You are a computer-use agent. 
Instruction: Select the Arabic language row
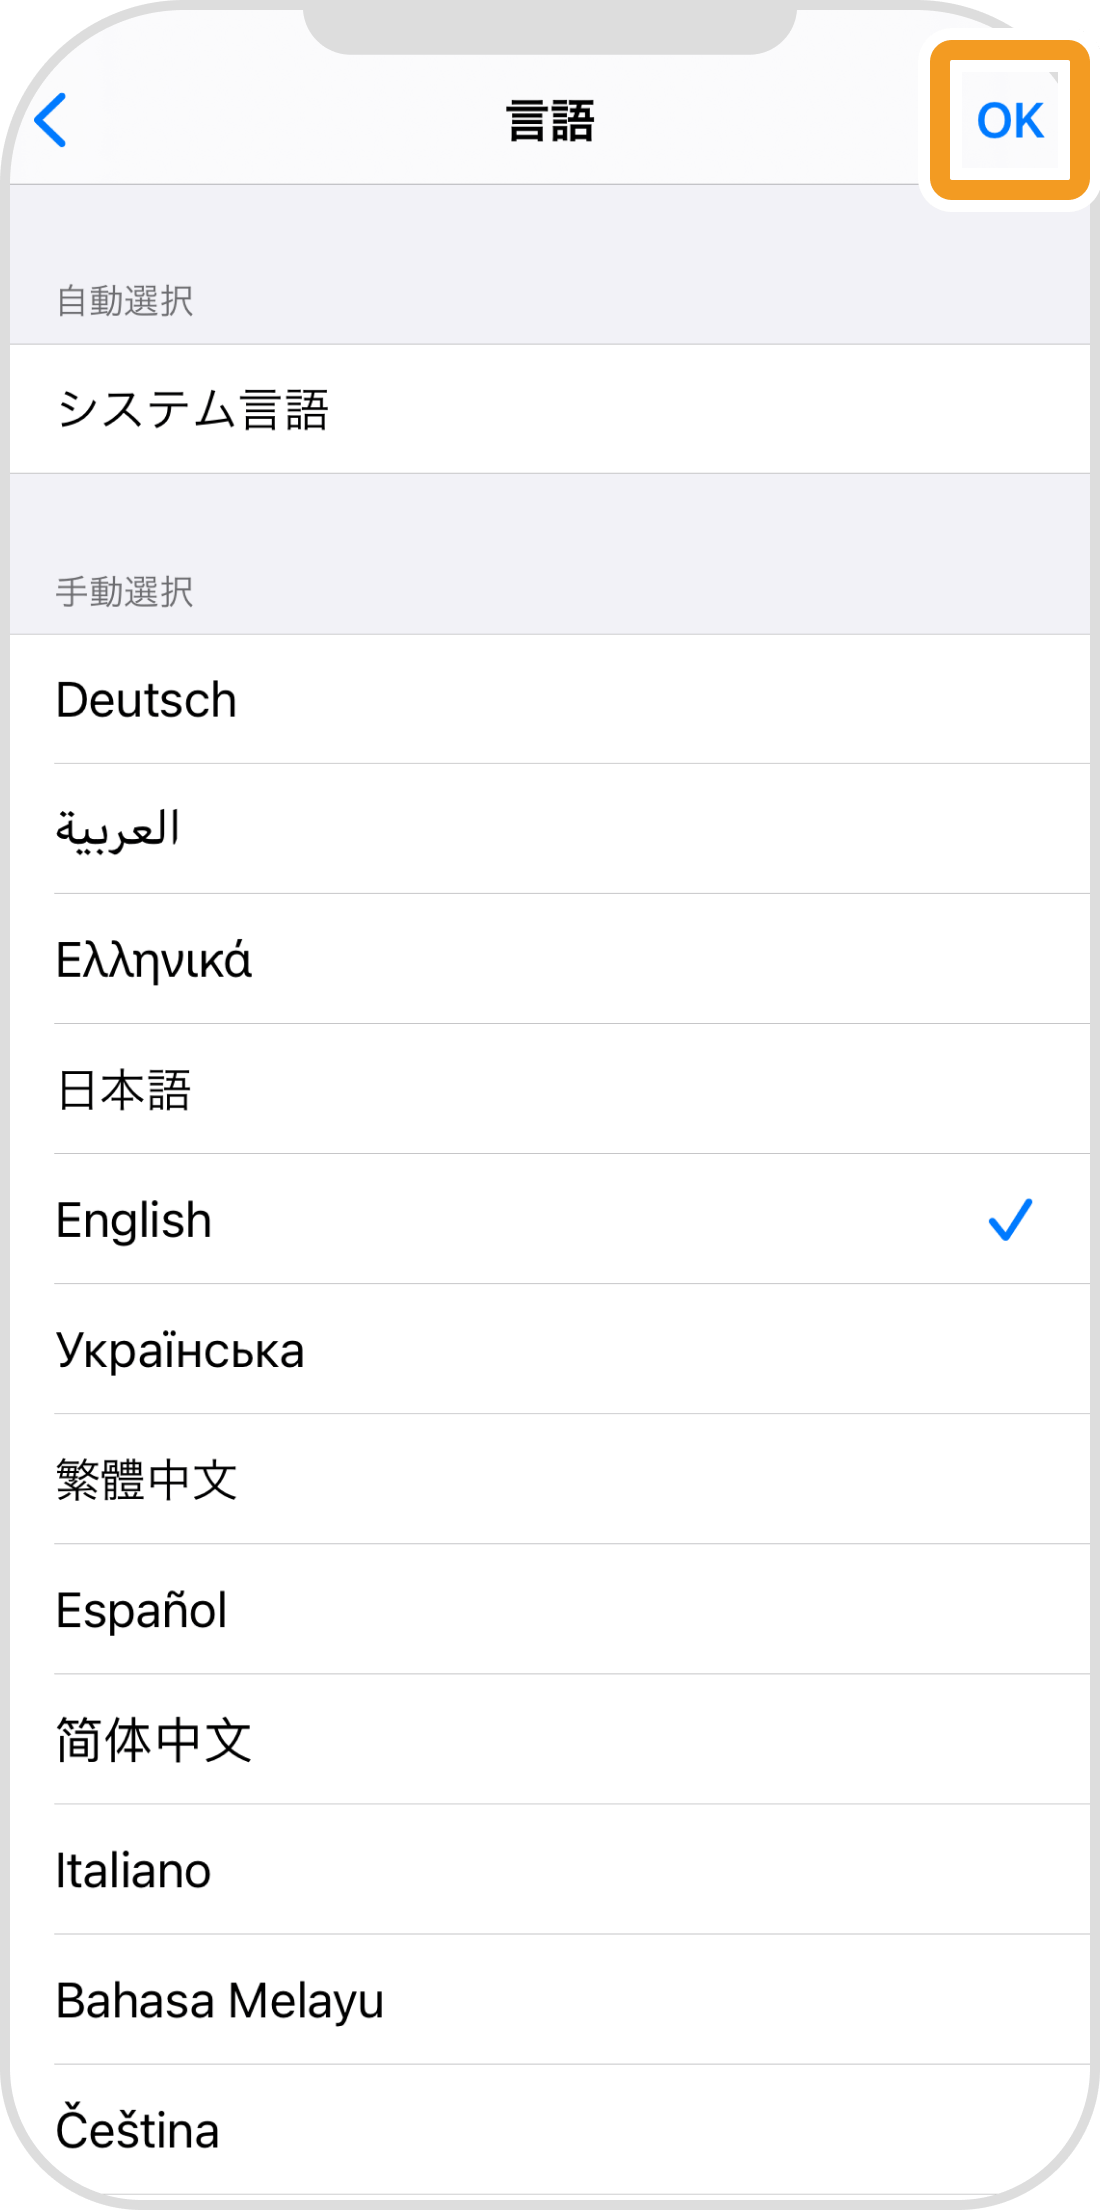118,830
